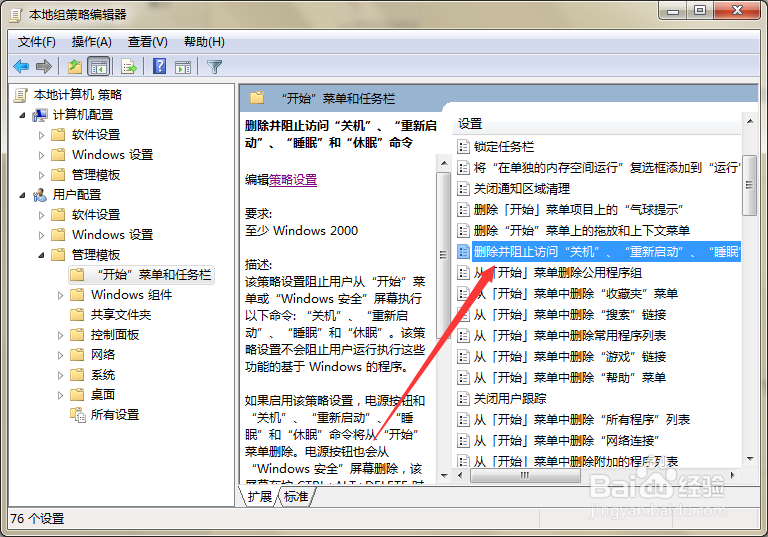This screenshot has width=768, height=537.
Task: Expand the 网络 folder node
Action: pyautogui.click(x=60, y=355)
